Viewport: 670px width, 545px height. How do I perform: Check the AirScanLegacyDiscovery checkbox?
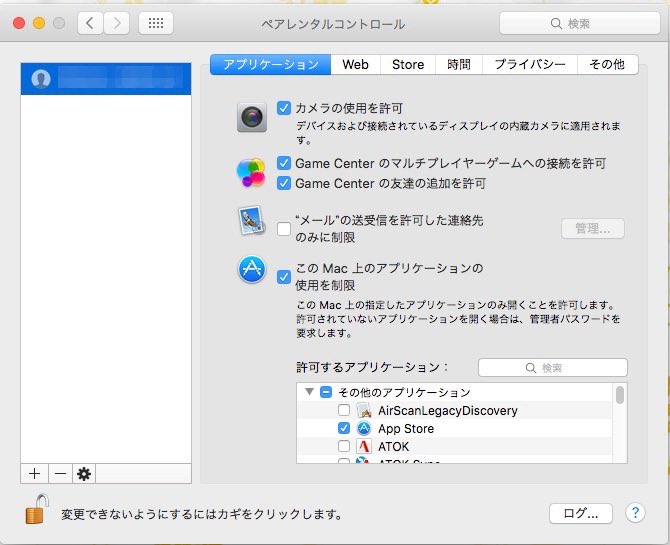pos(344,410)
